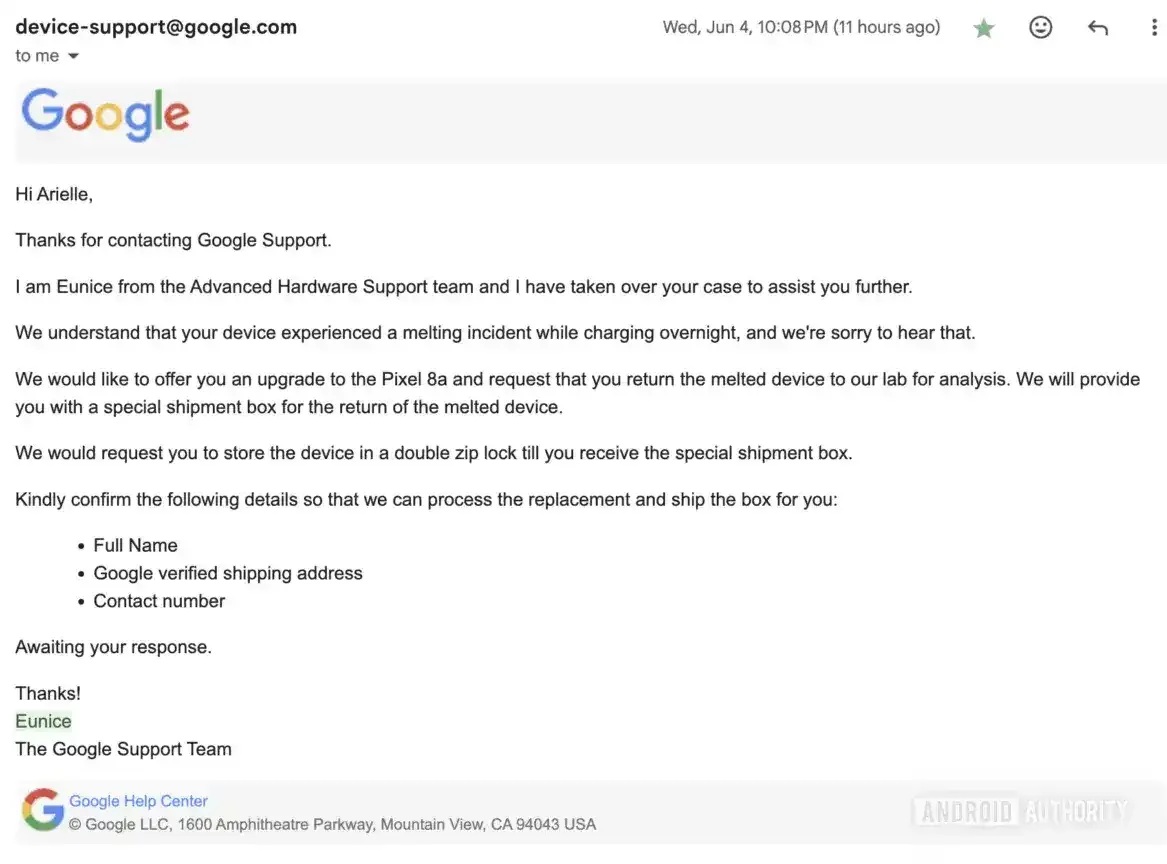The height and width of the screenshot is (864, 1167).
Task: Click the "Awaiting your response." line
Action: coord(113,647)
